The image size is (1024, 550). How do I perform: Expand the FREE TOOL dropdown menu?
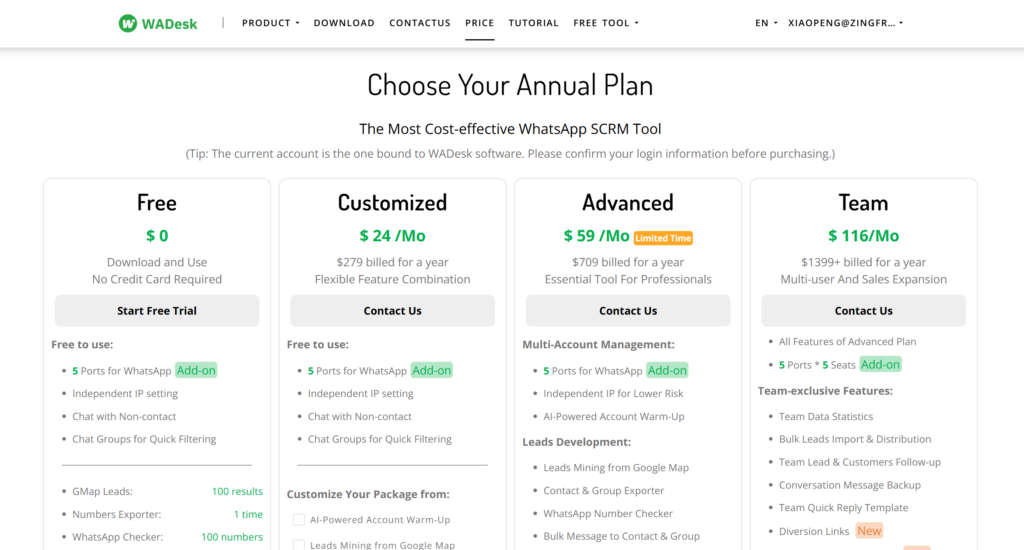pyautogui.click(x=605, y=23)
